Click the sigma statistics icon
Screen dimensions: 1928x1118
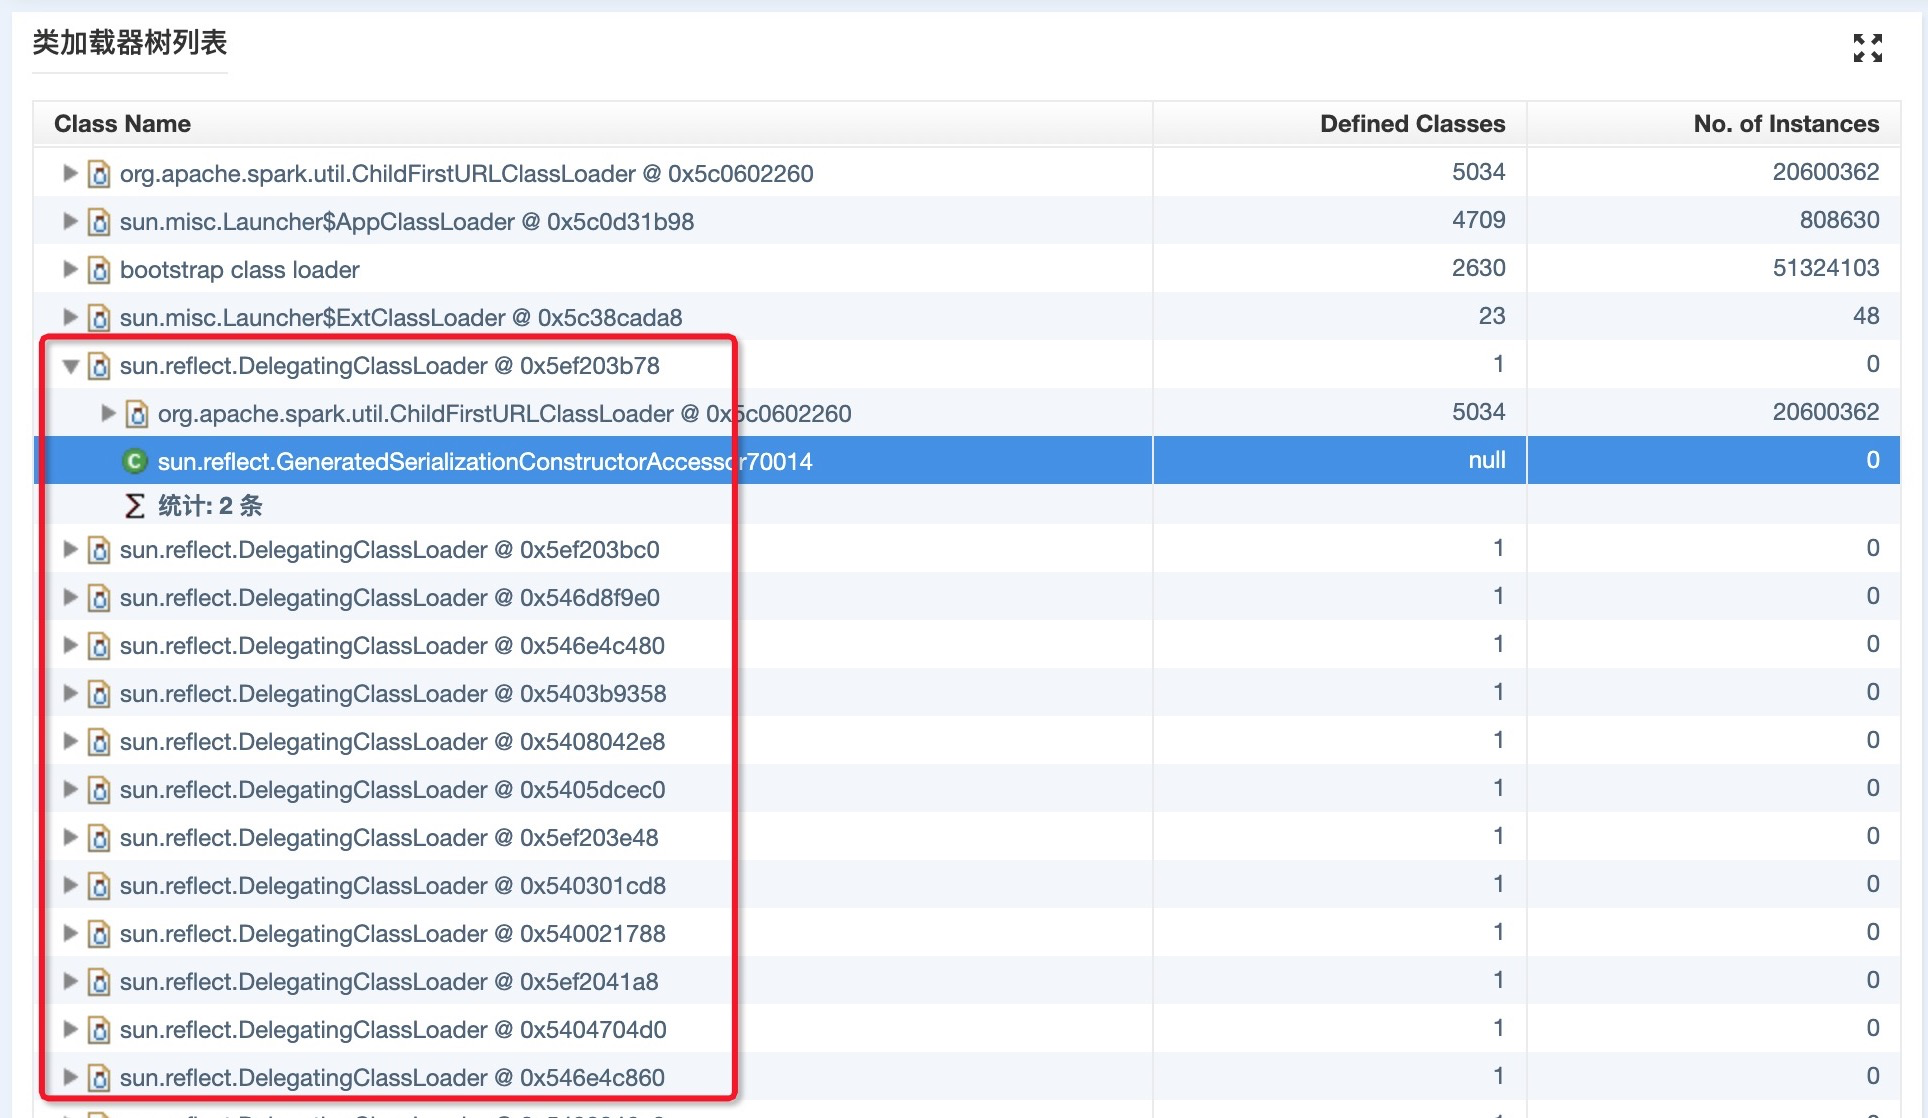[x=134, y=506]
